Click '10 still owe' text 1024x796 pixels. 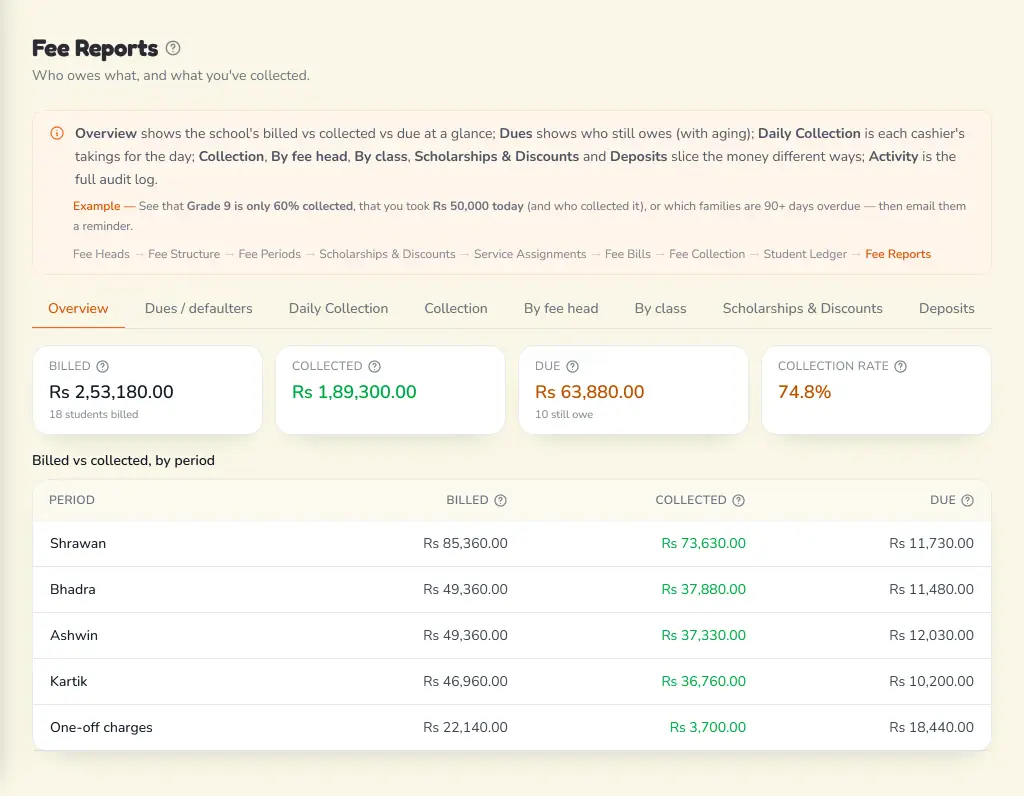click(x=564, y=414)
